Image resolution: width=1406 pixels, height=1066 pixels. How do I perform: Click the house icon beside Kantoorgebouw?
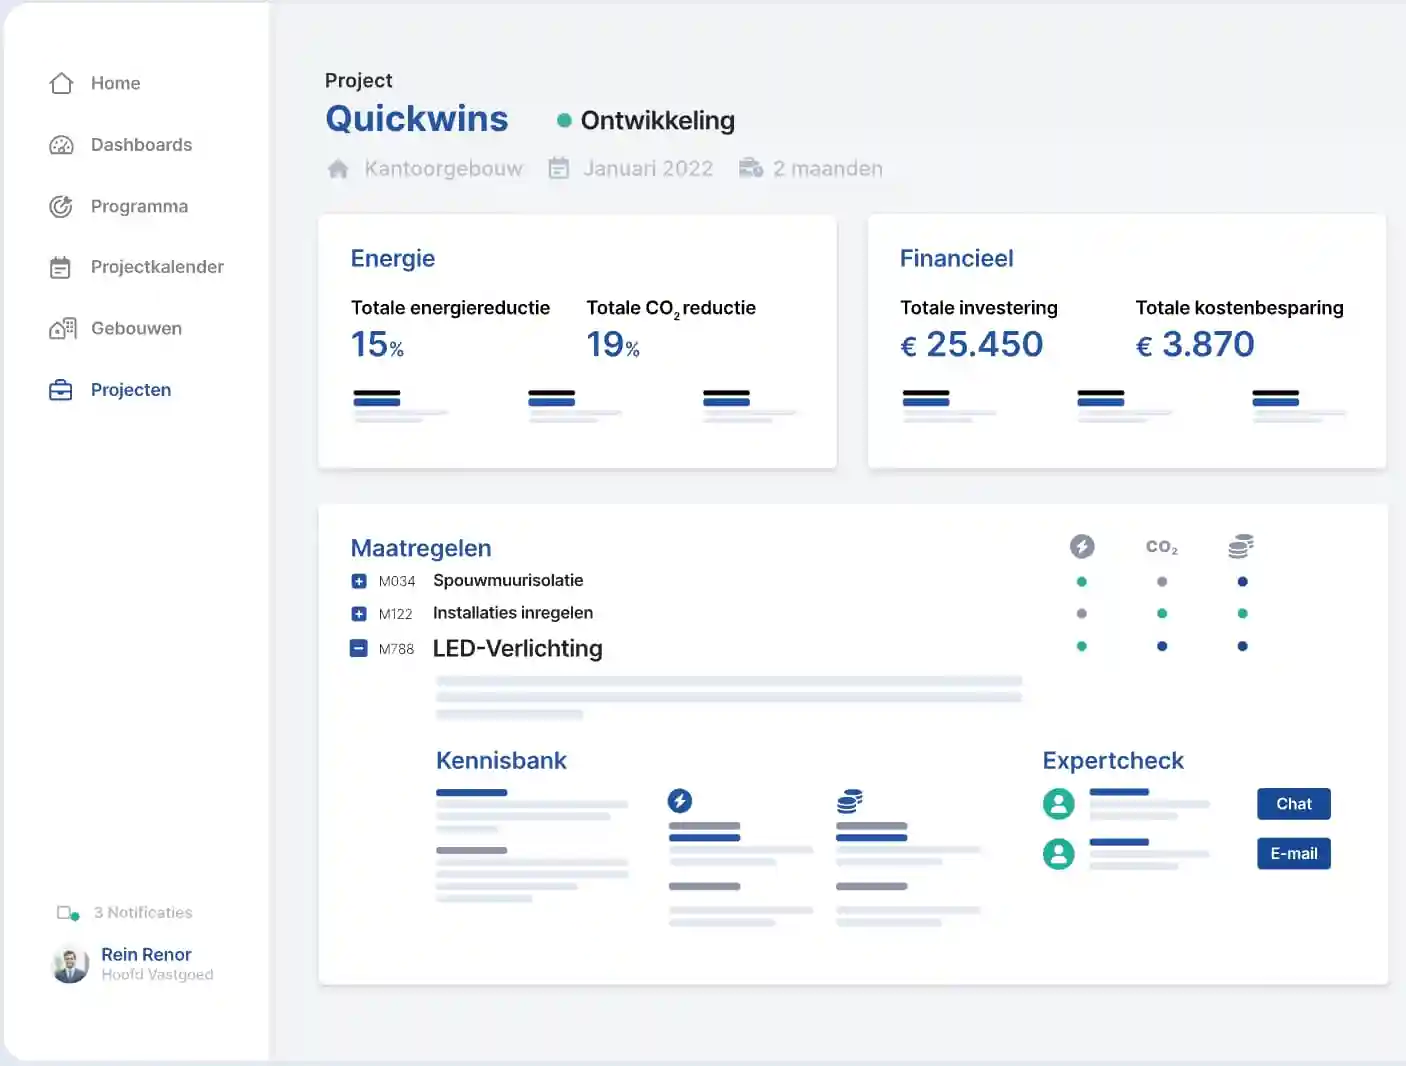point(338,169)
